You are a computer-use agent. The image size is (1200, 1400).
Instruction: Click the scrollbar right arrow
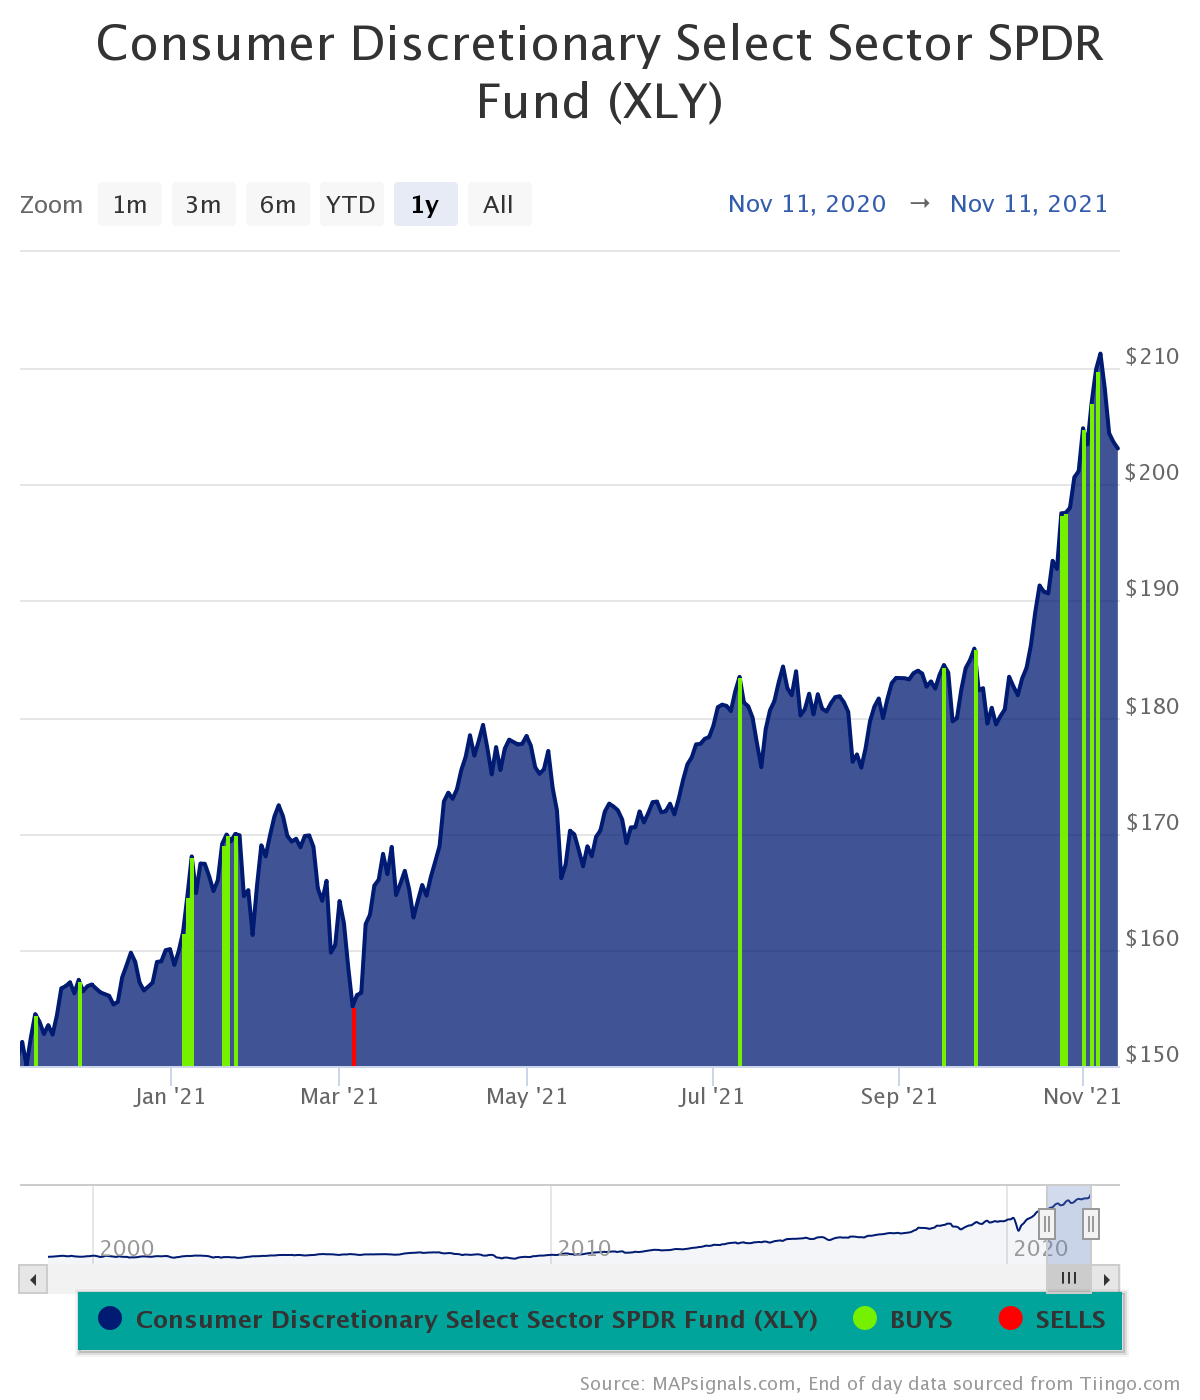point(1106,1279)
